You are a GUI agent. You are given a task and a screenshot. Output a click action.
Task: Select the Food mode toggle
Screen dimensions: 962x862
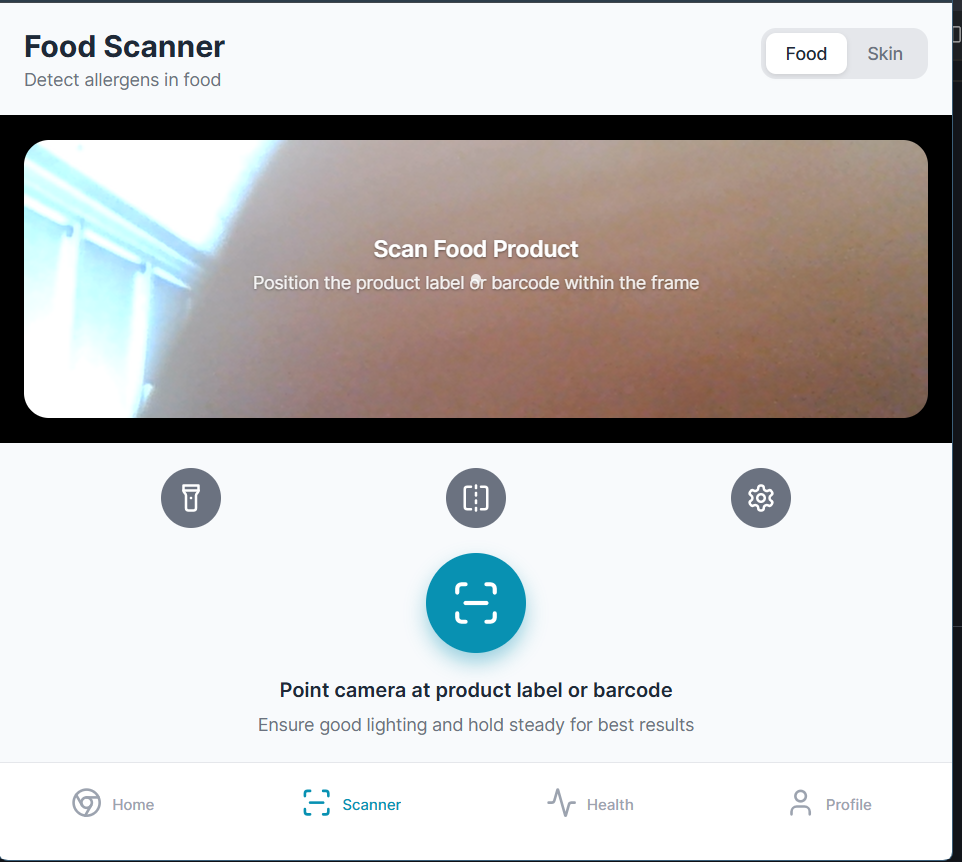pyautogui.click(x=806, y=54)
